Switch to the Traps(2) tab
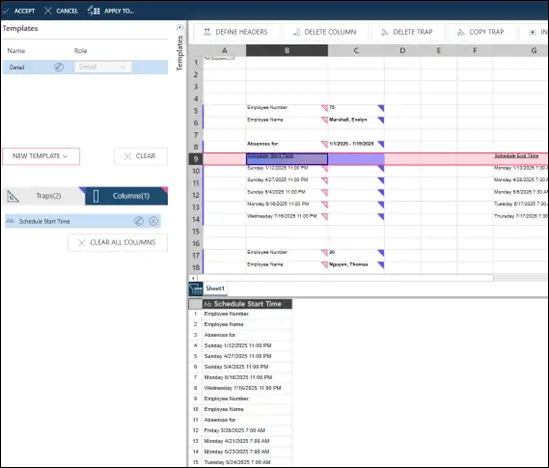Viewport: 549px width, 468px height. 44,196
